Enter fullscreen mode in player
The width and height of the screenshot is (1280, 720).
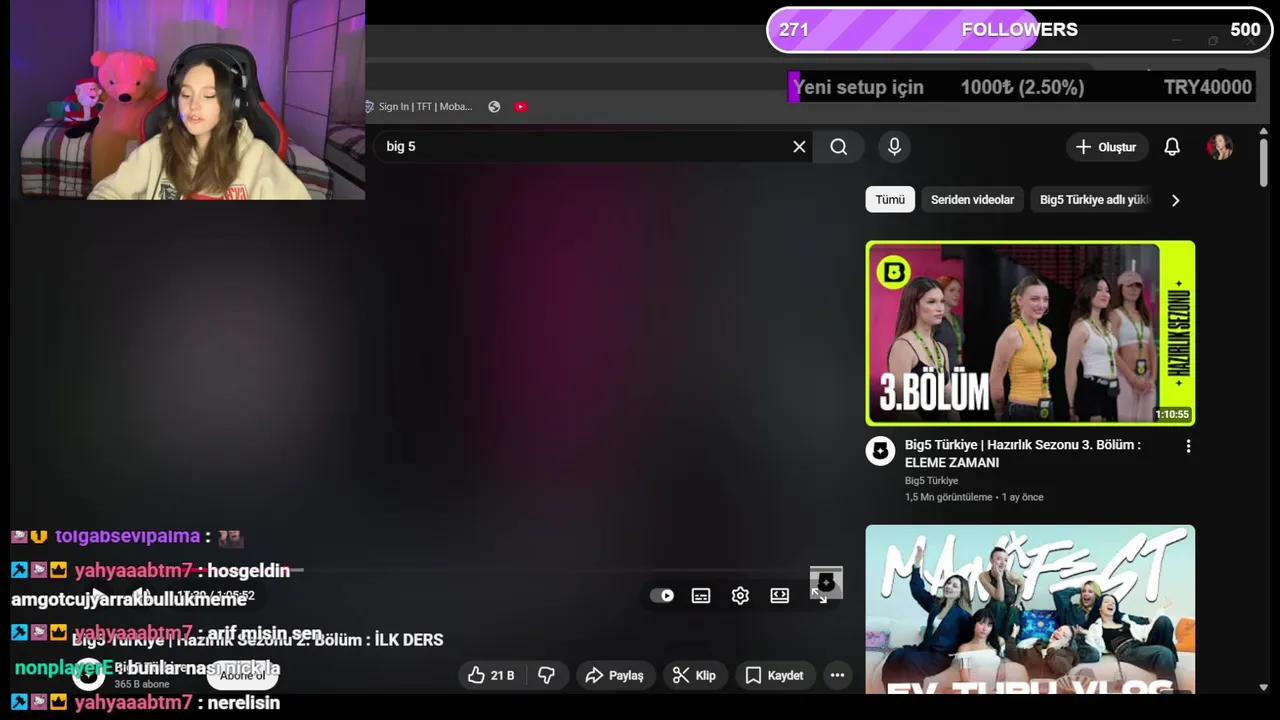[819, 596]
